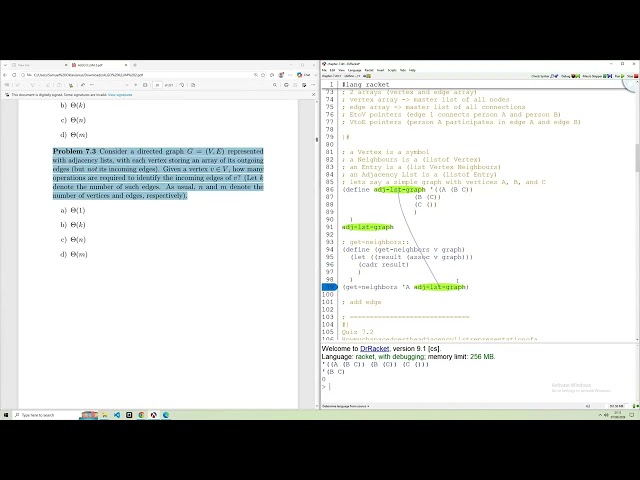
Task: Click the PDF print icon
Action: [x=286, y=85]
